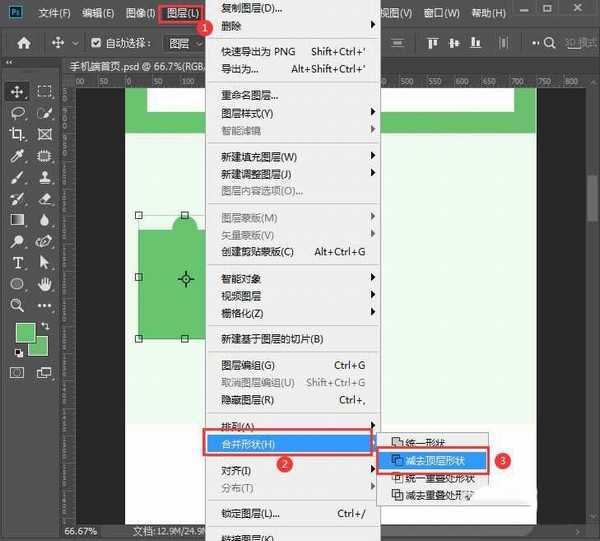Click the Home button in options bar
Viewport: 600px width, 541px height.
coord(24,43)
